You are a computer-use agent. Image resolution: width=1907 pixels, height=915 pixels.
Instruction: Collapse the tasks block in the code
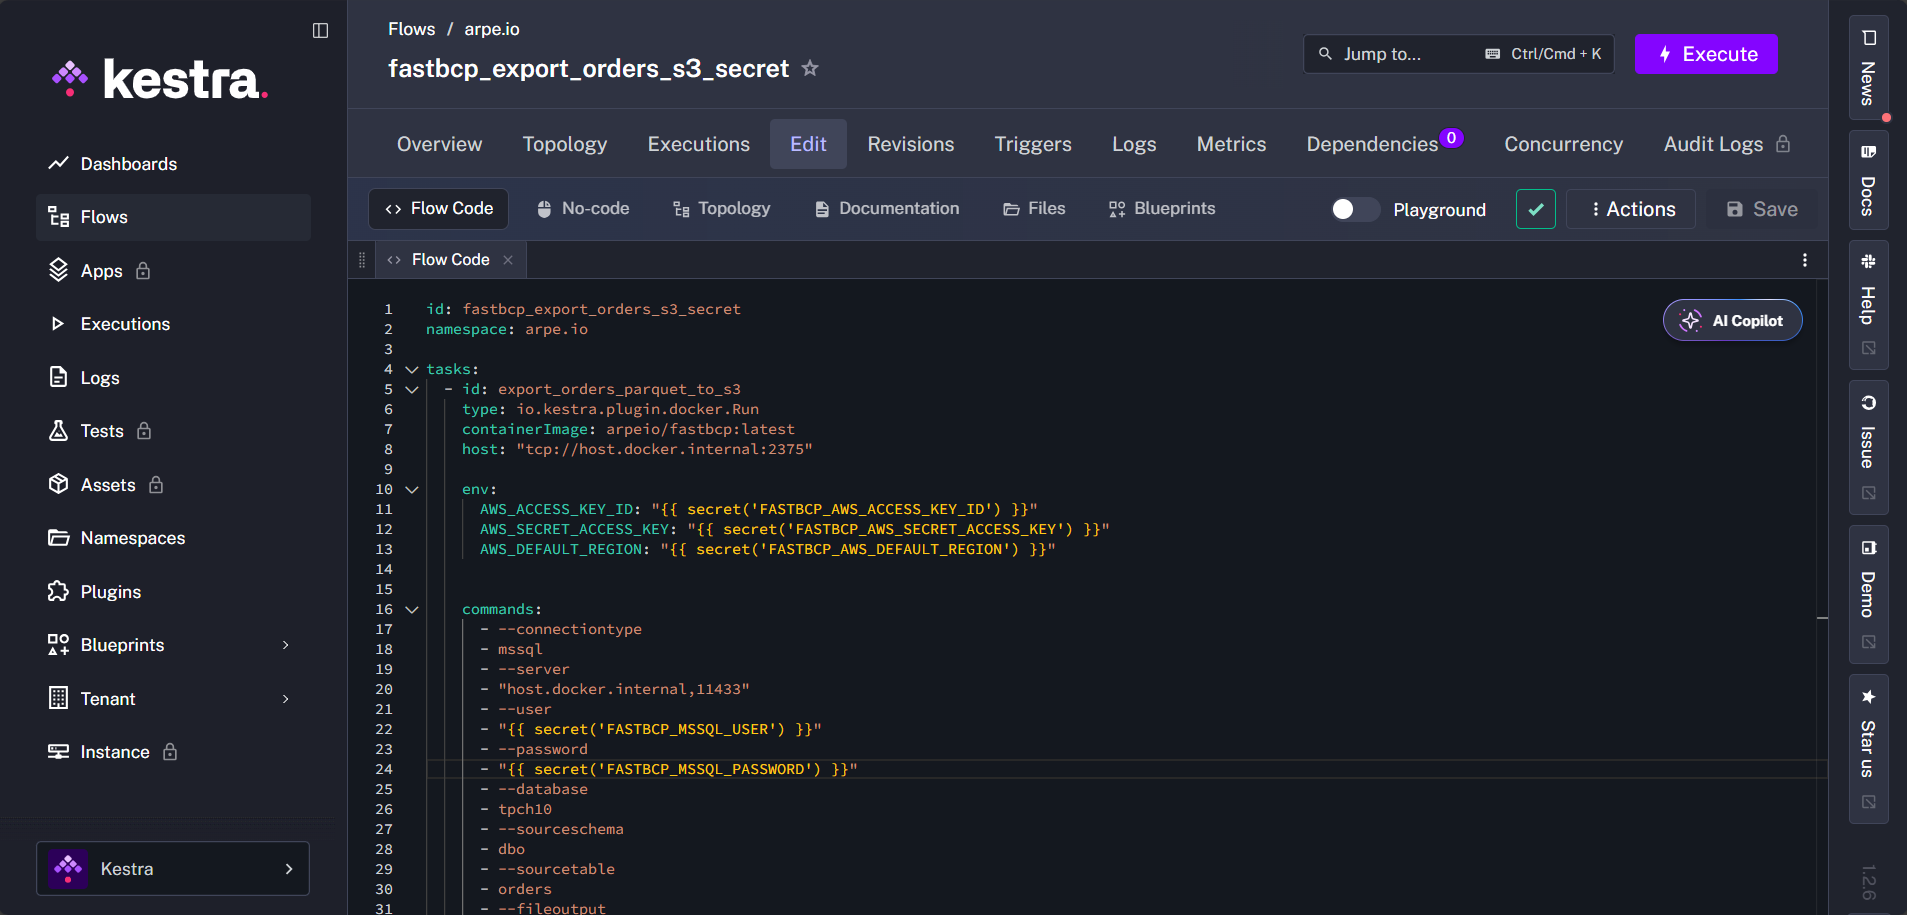[411, 368]
